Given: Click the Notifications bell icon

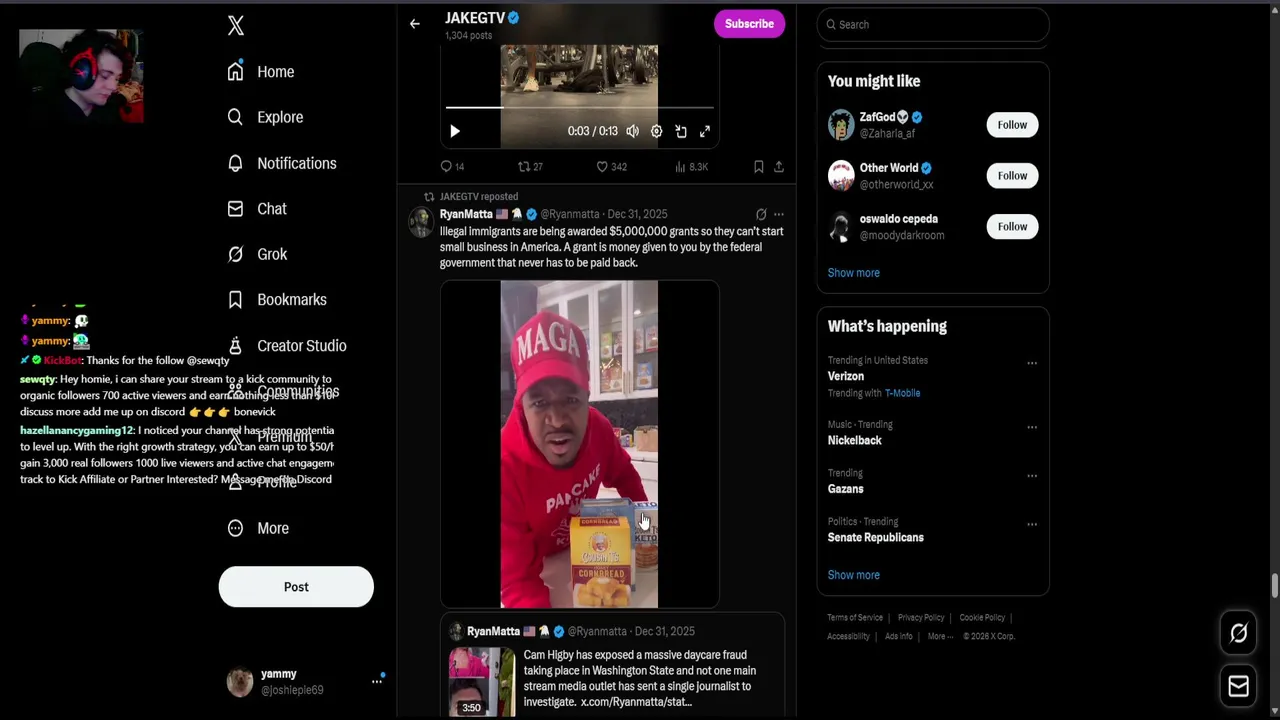Looking at the screenshot, I should tap(235, 163).
